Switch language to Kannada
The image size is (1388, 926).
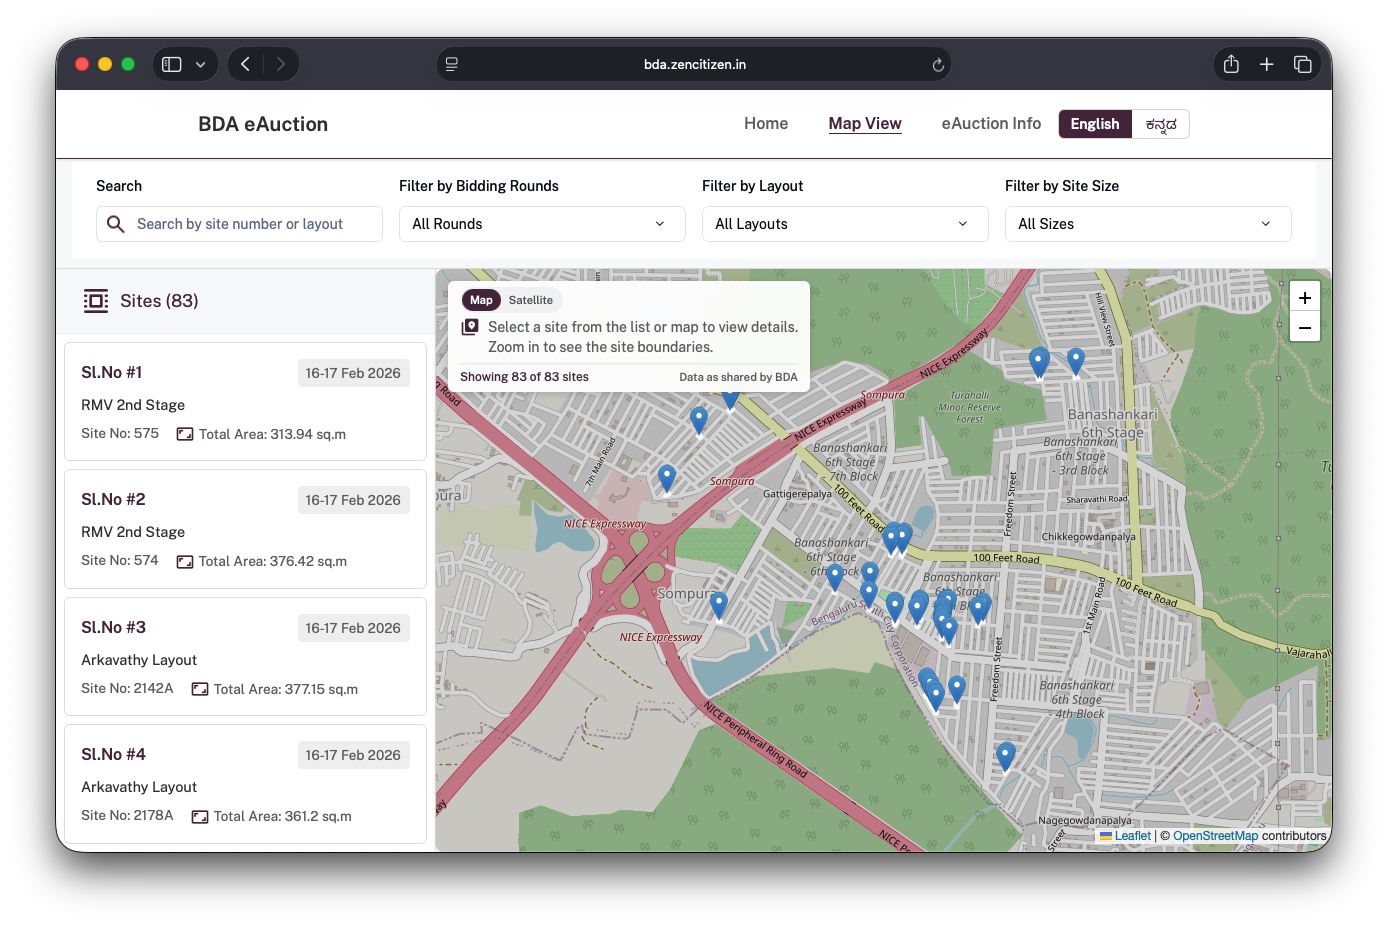(x=1160, y=124)
